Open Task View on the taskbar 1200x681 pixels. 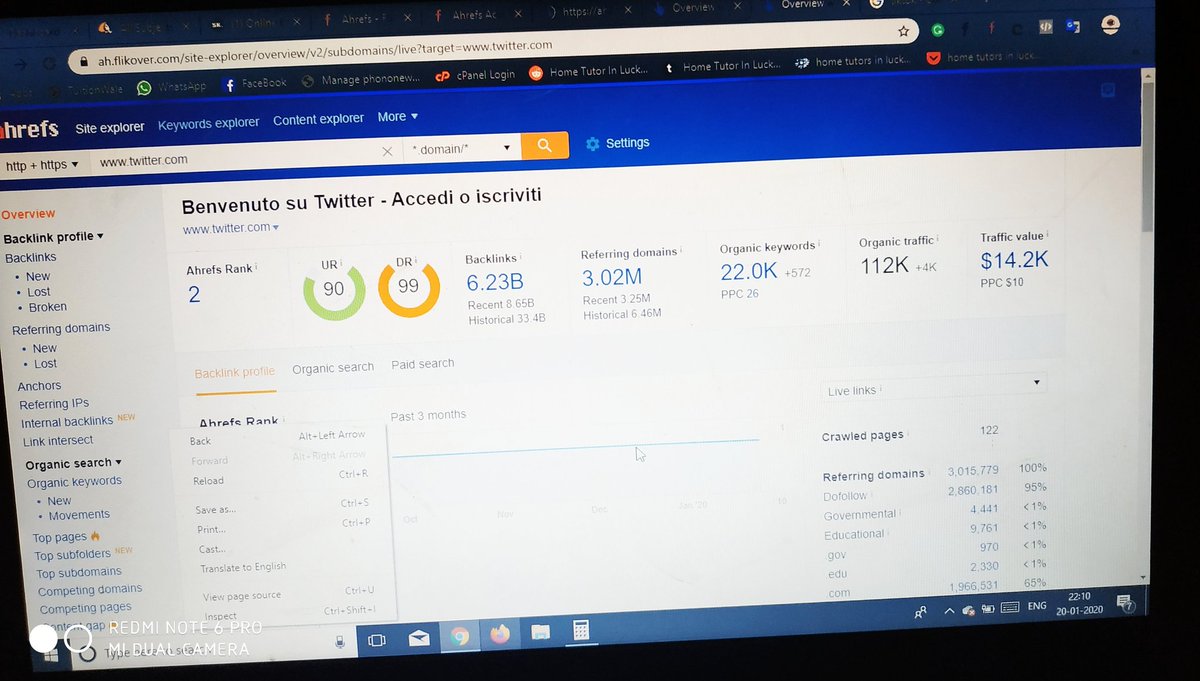pos(377,639)
